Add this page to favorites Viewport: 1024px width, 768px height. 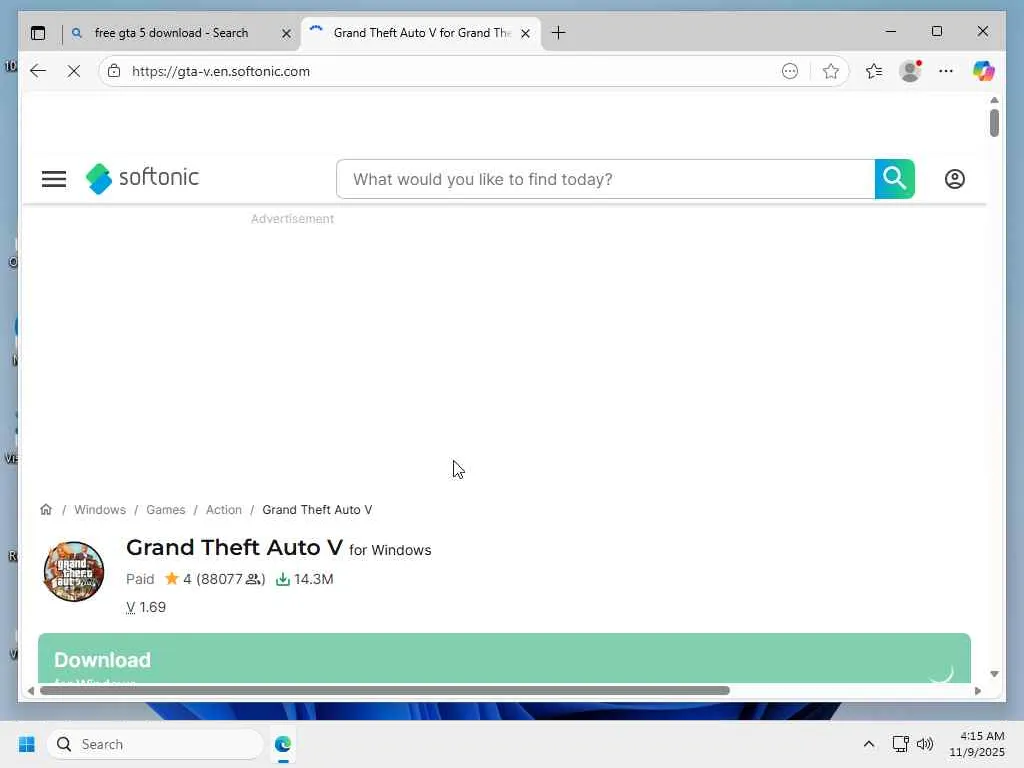click(x=831, y=71)
